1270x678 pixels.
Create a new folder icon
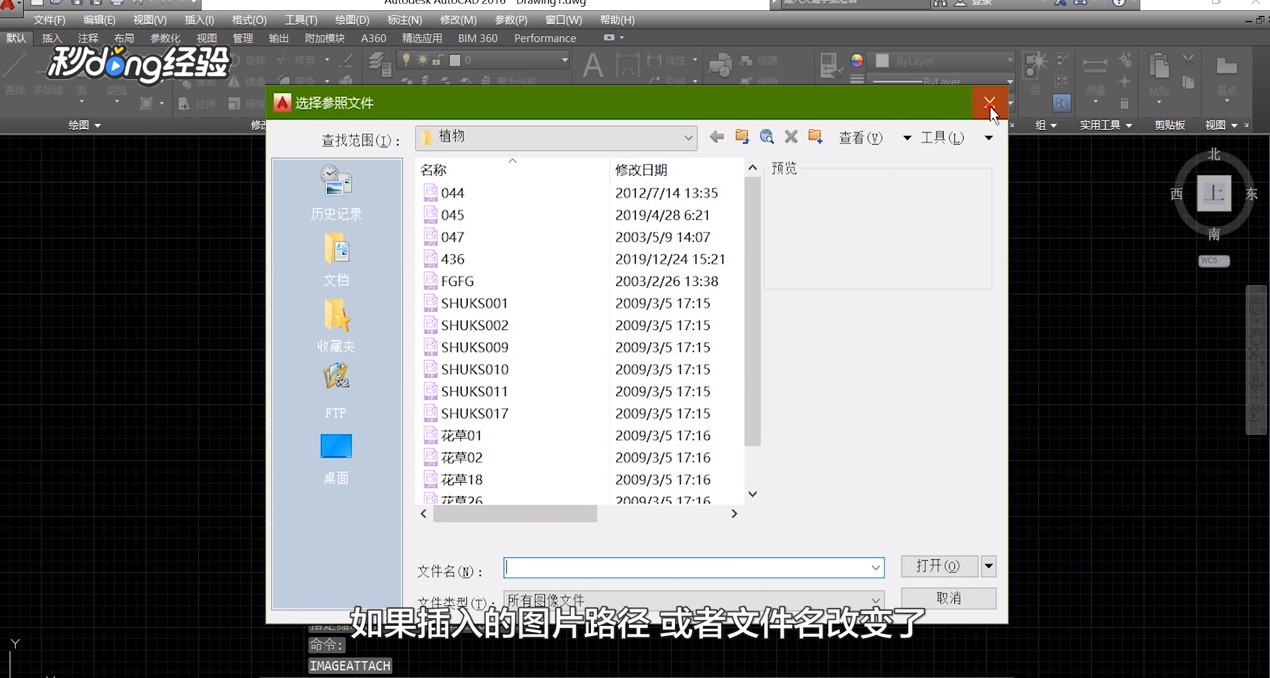[816, 137]
